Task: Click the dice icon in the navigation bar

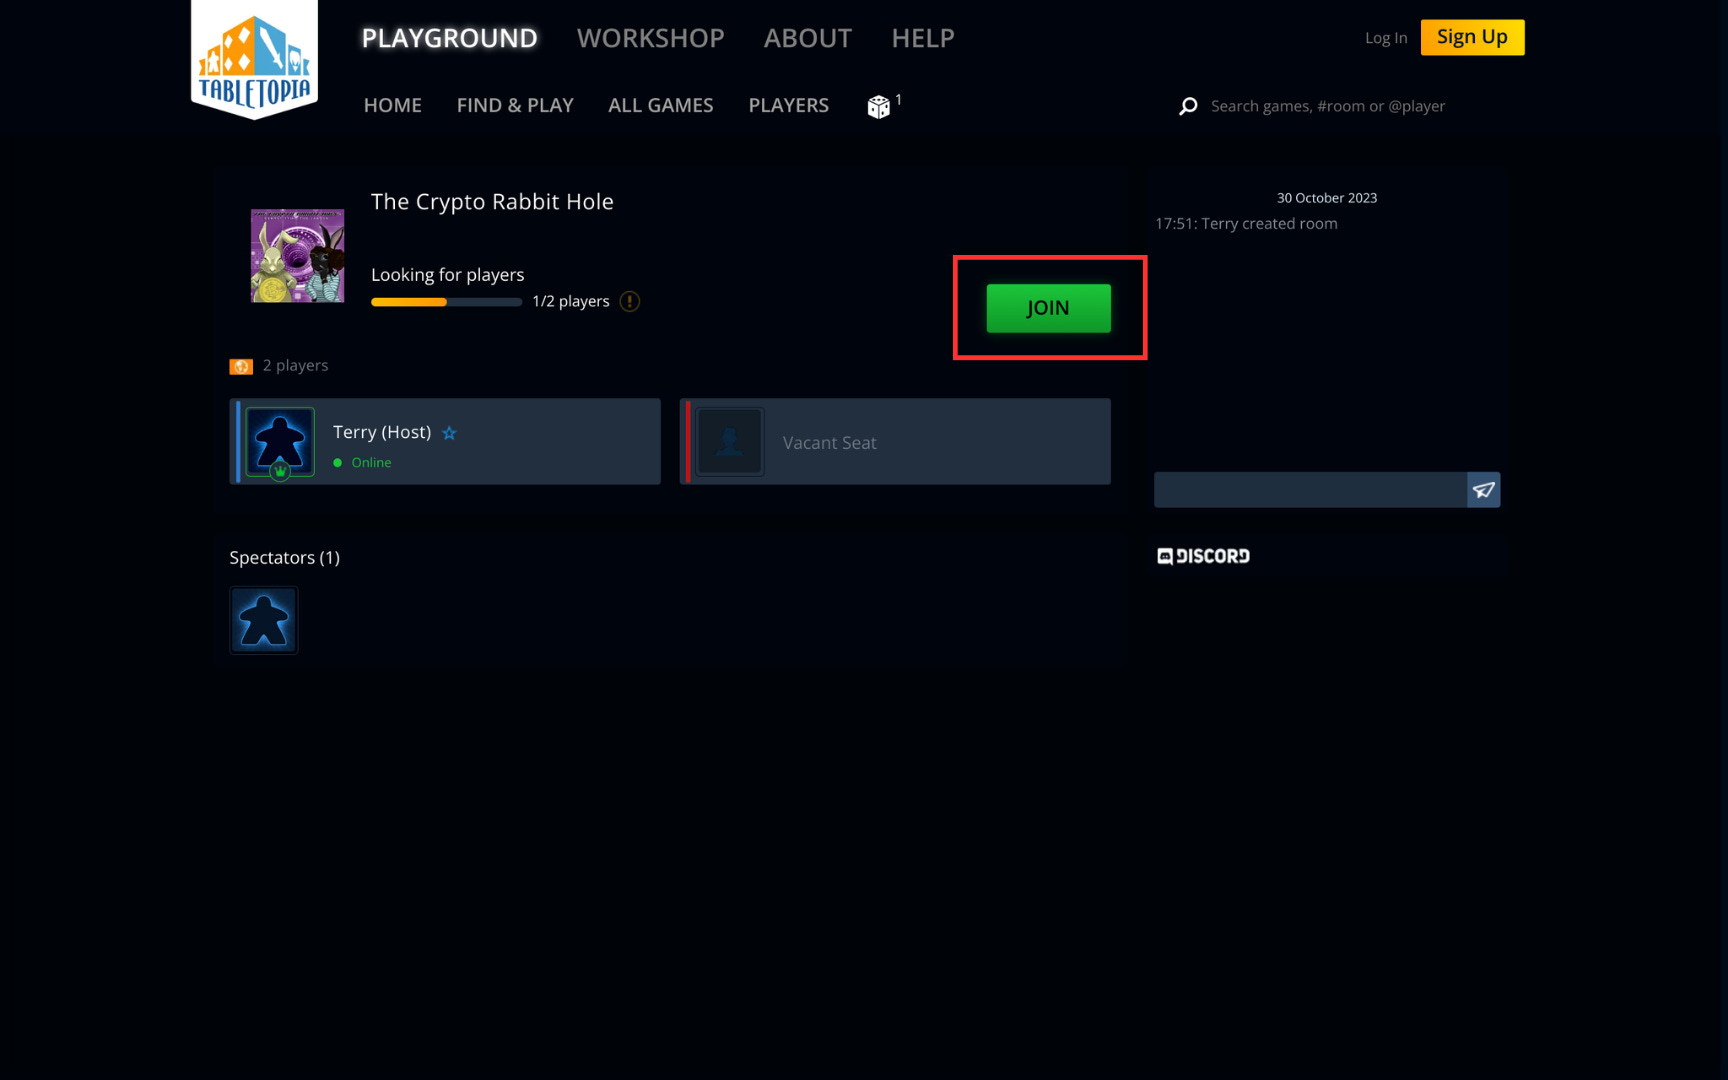Action: pos(879,105)
